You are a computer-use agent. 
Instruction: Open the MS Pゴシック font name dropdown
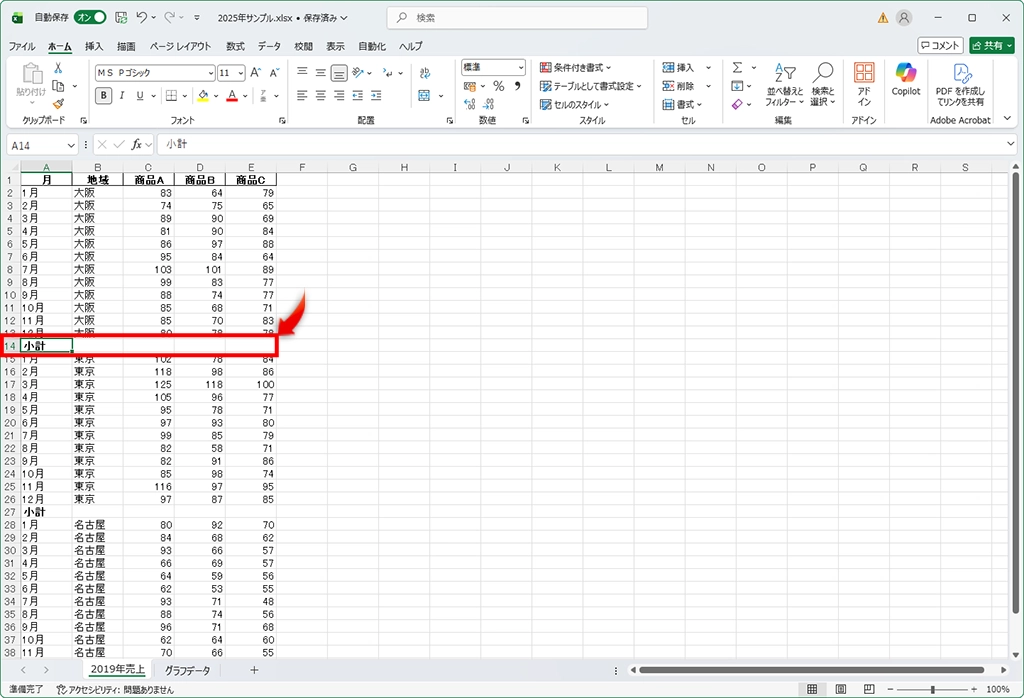tap(155, 73)
